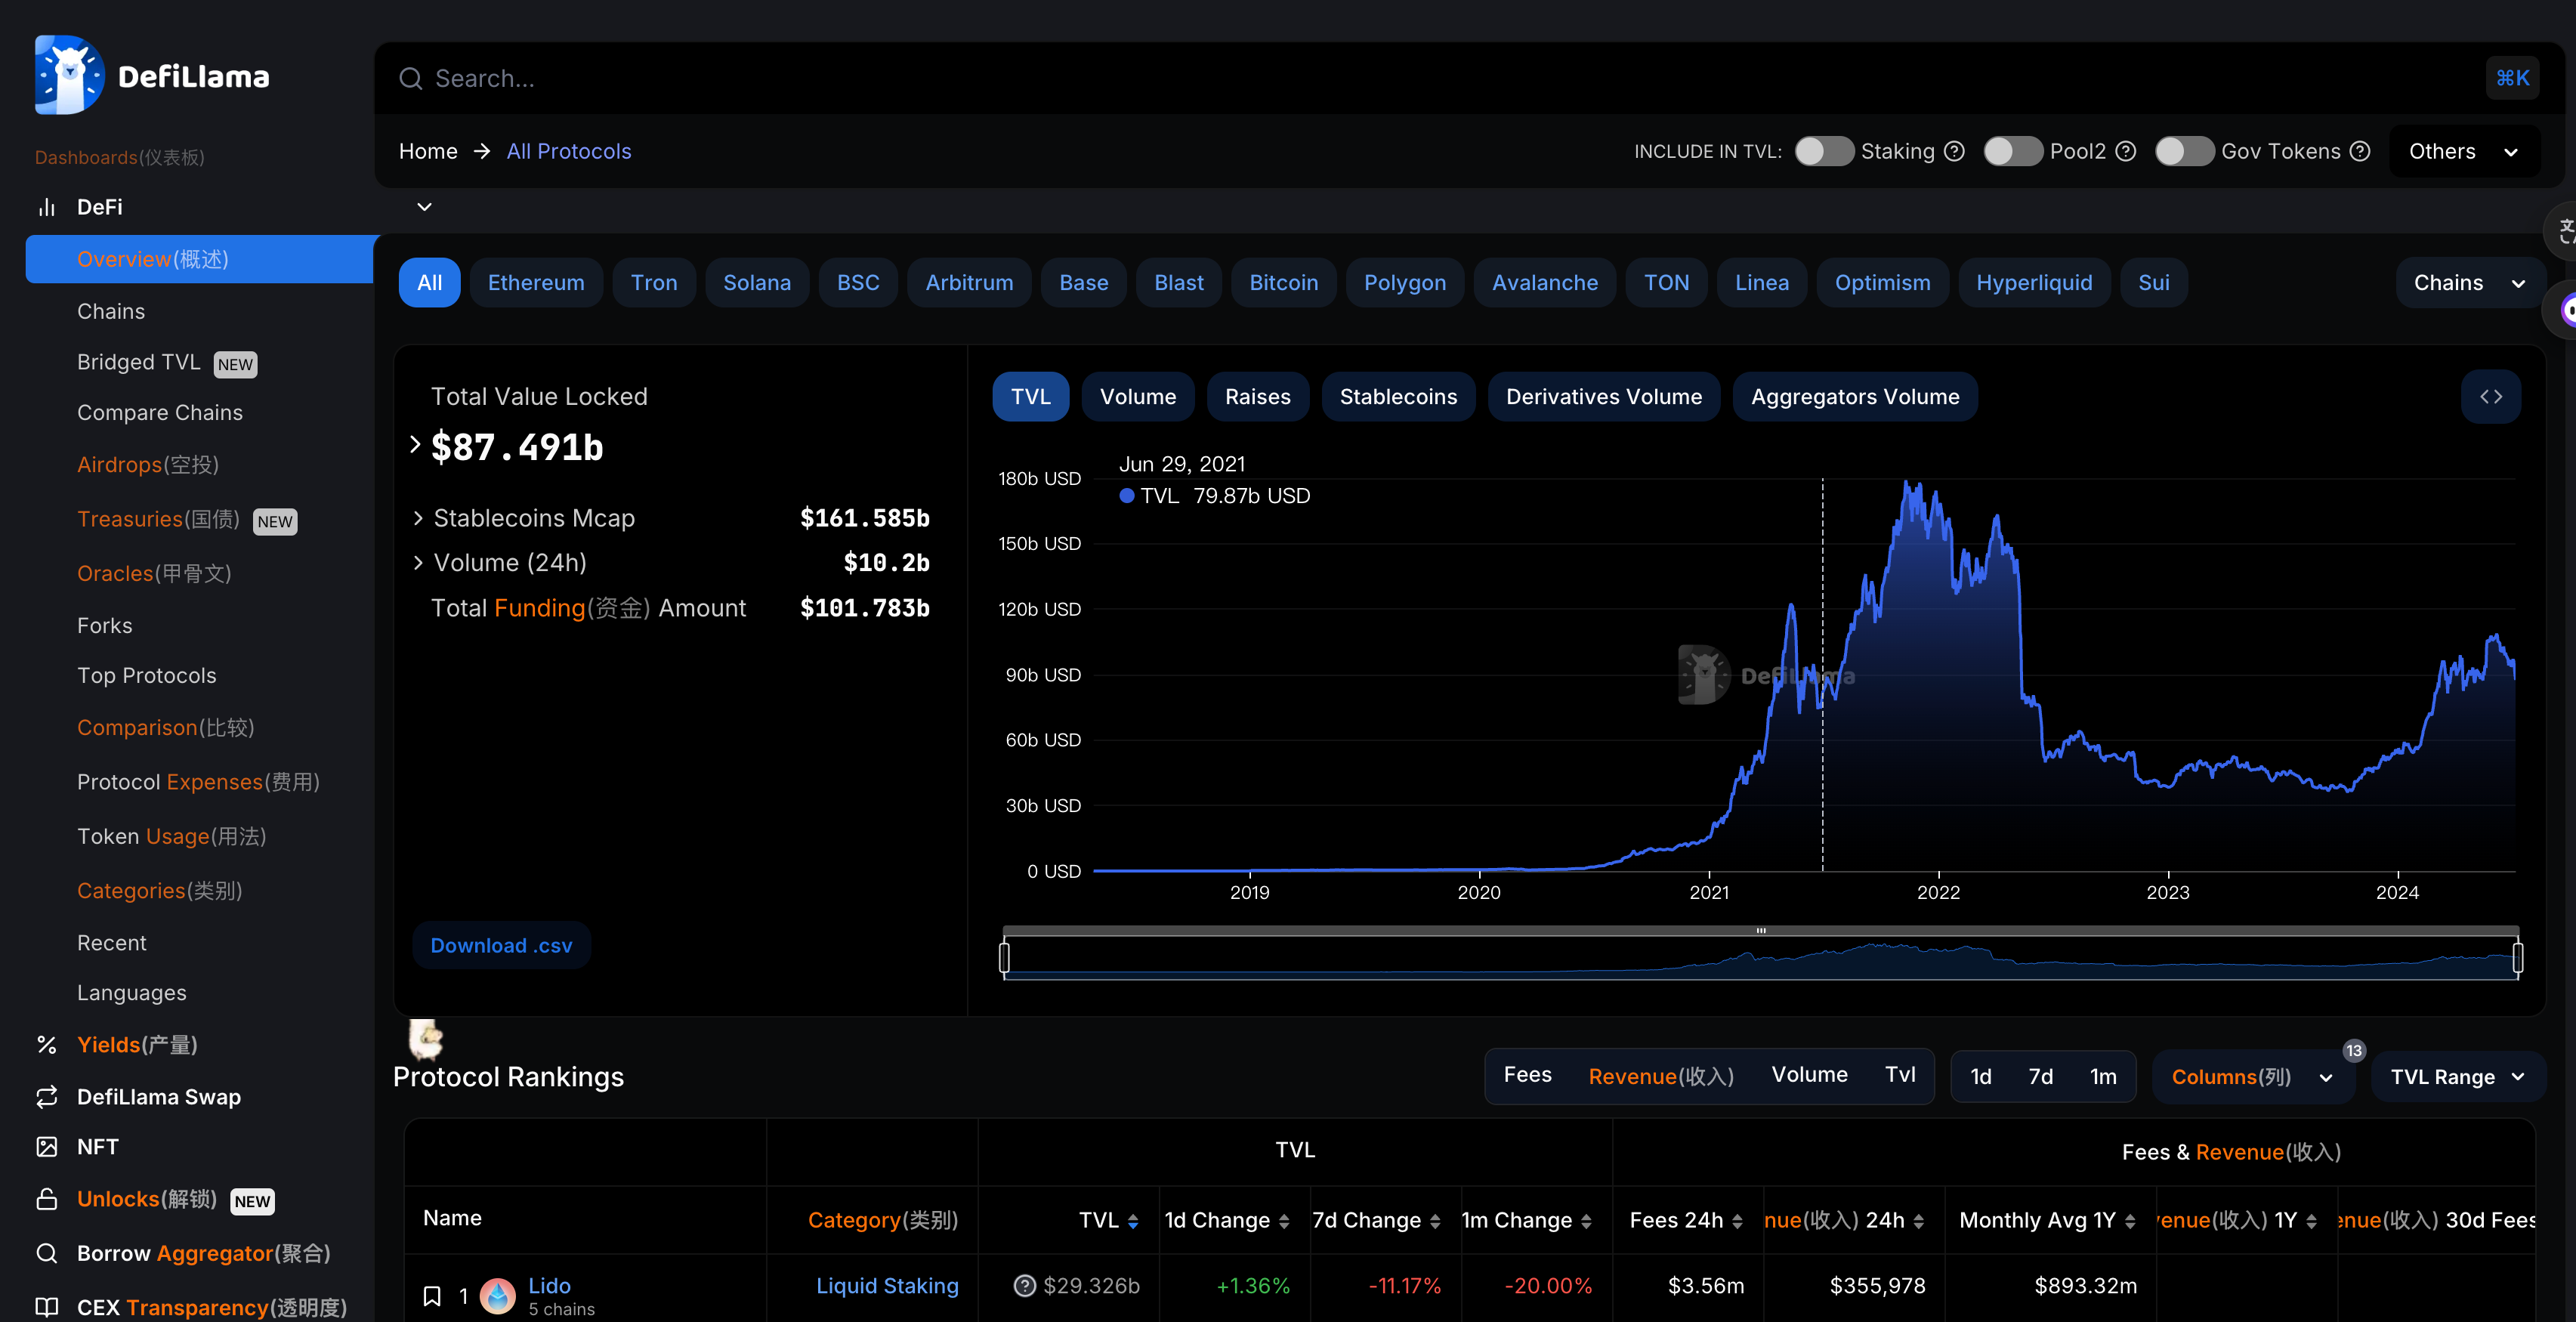The width and height of the screenshot is (2576, 1322).
Task: Click the Staking help question mark icon
Action: point(1954,151)
